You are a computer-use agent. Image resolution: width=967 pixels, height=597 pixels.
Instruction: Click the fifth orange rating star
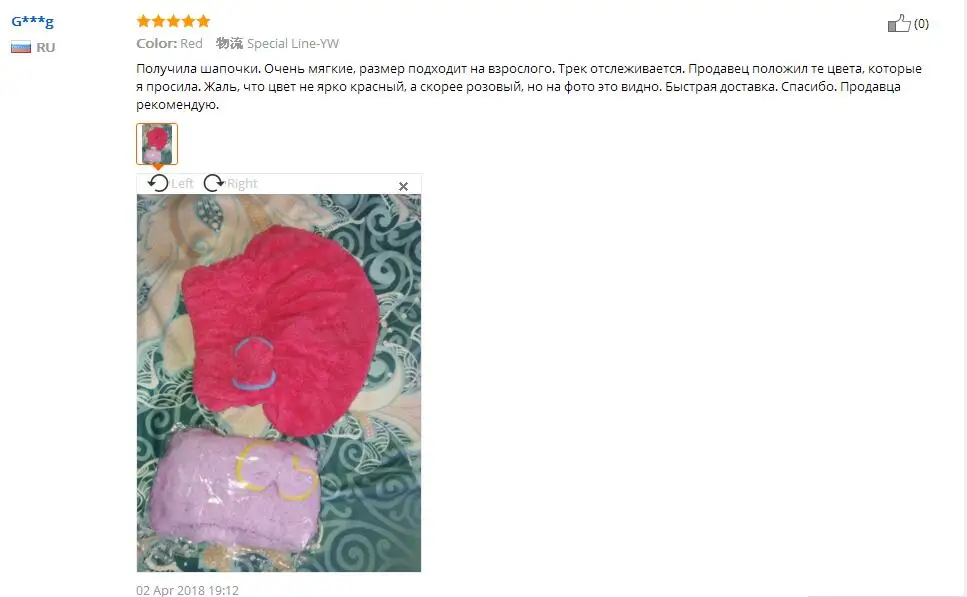[203, 22]
